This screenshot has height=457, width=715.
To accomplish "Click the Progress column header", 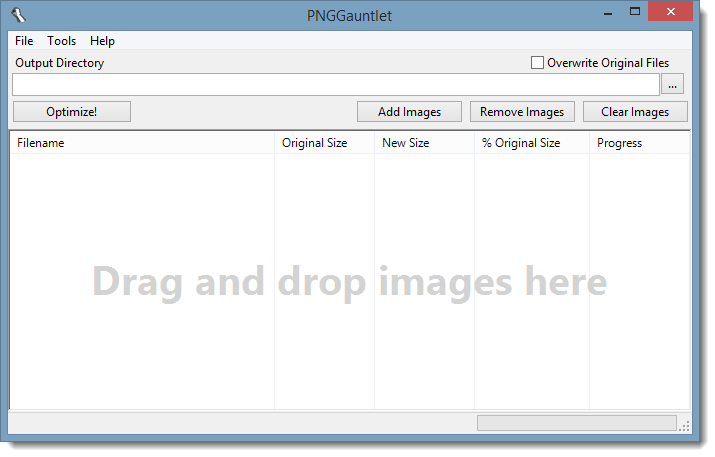I will click(639, 143).
